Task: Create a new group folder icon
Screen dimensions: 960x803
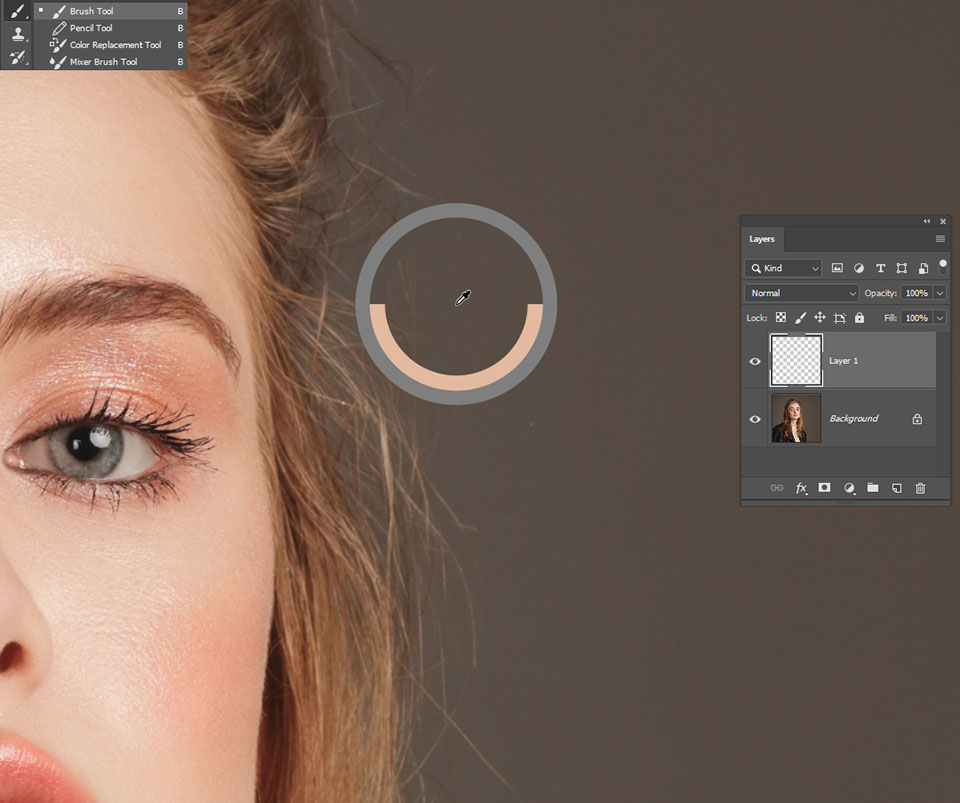Action: tap(872, 489)
